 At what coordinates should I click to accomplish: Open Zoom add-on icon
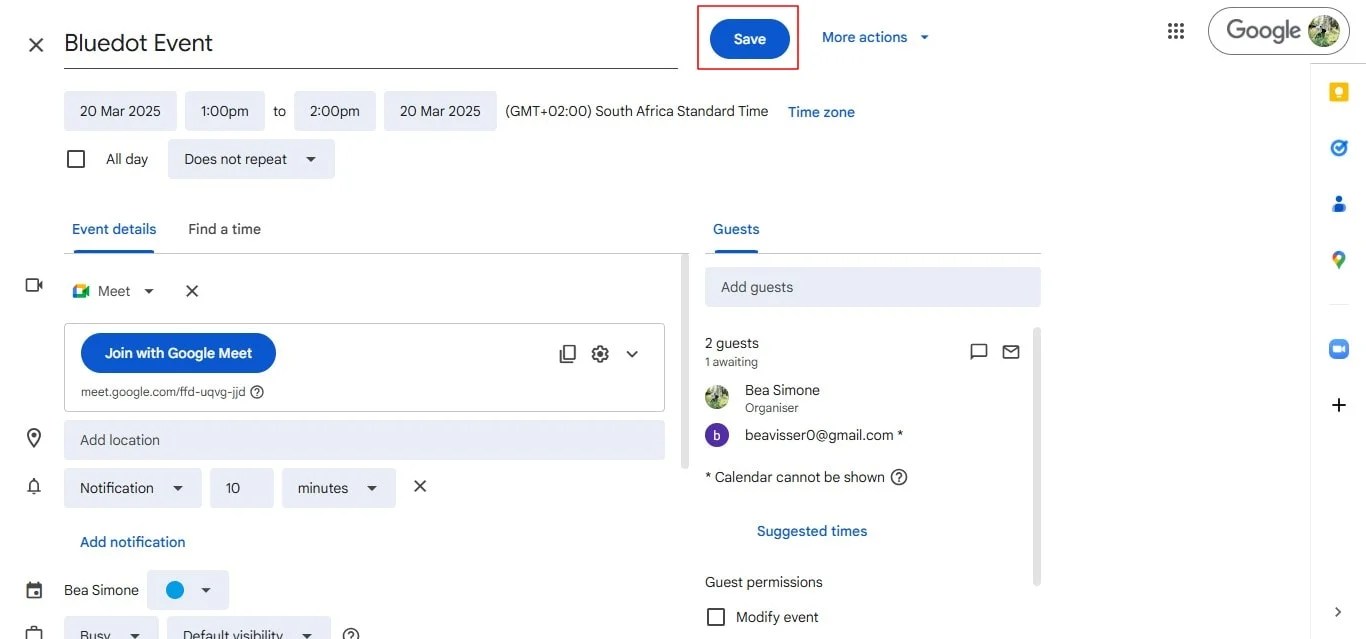coord(1339,349)
